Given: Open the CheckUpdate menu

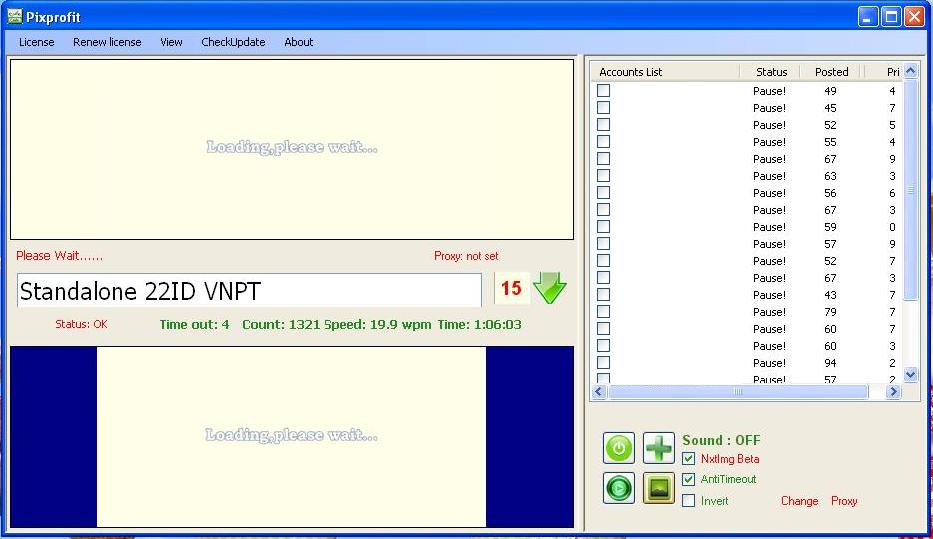Looking at the screenshot, I should [233, 42].
